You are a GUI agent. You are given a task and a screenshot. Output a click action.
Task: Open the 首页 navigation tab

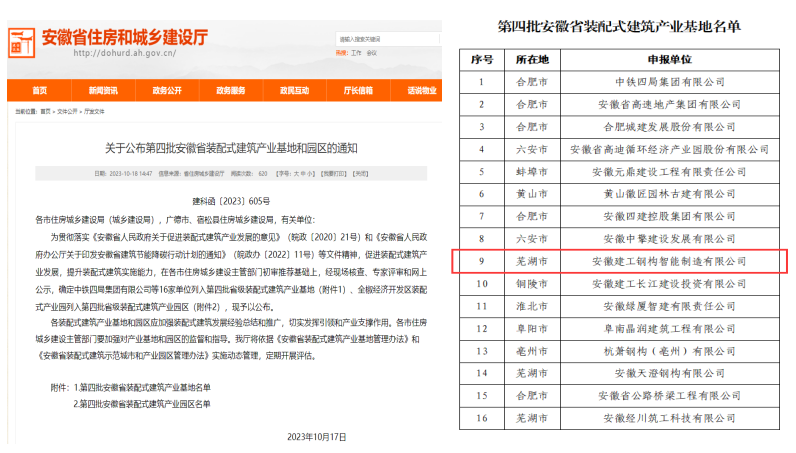(39, 90)
